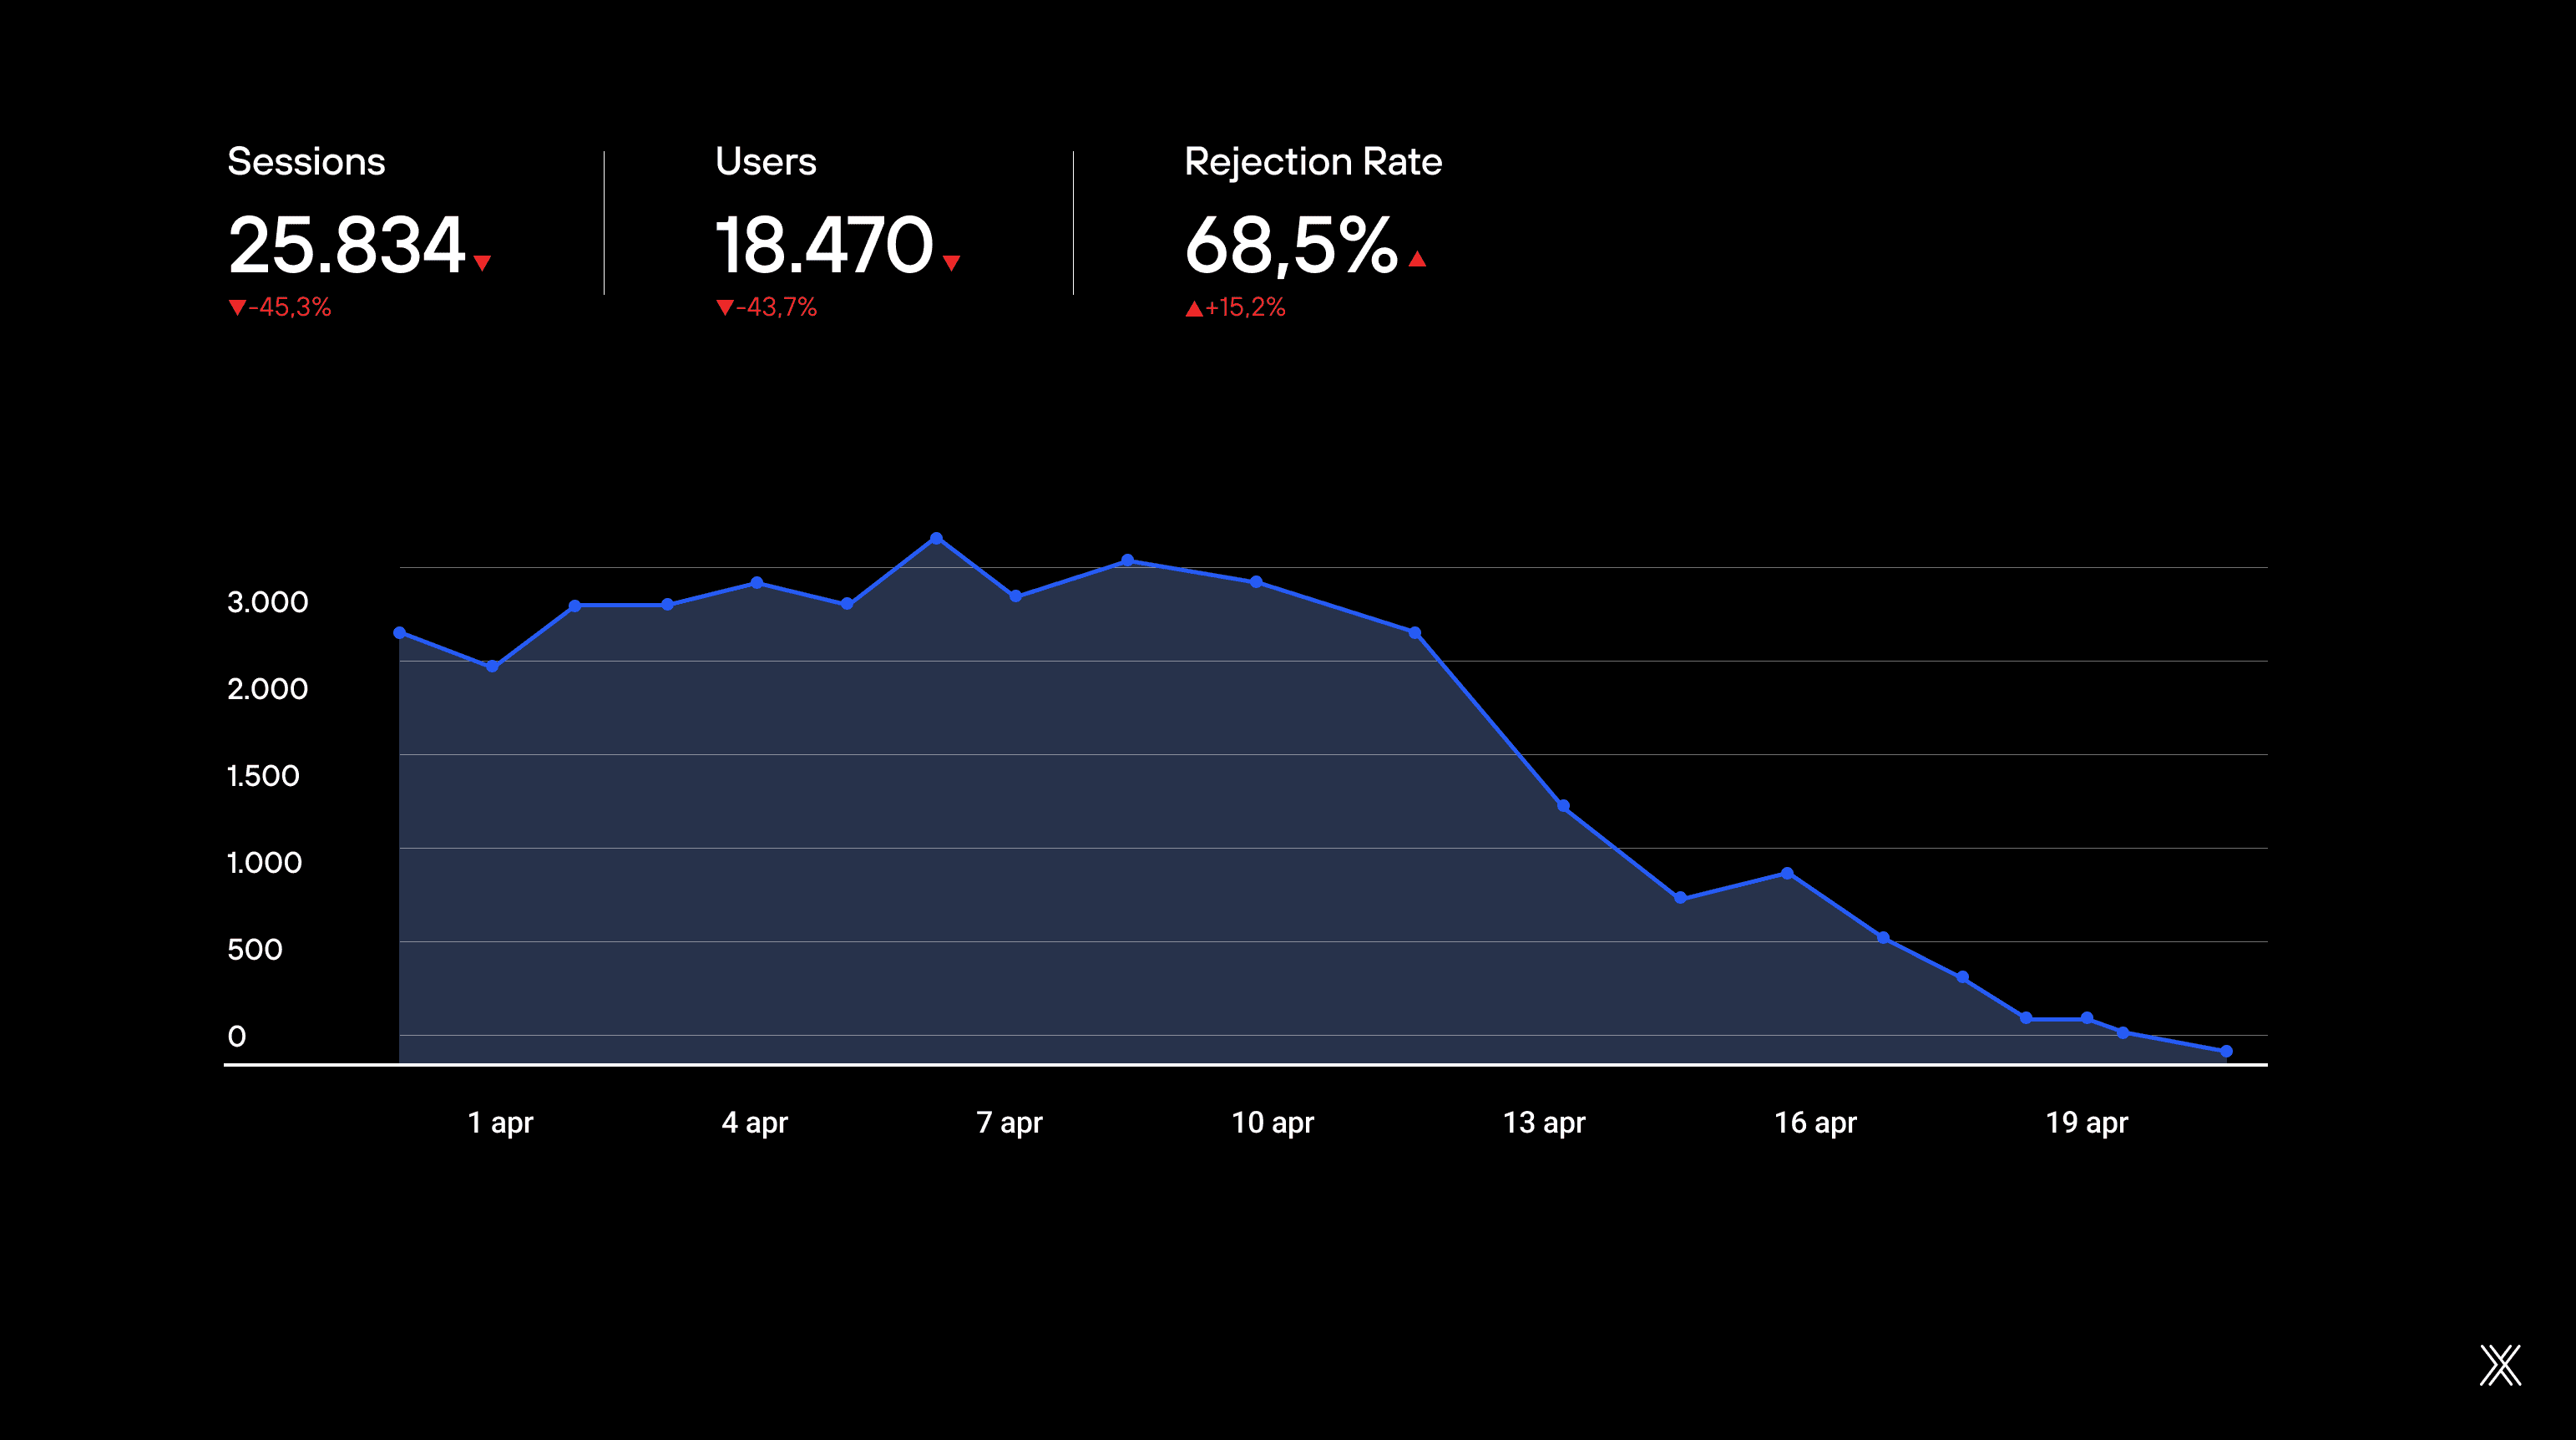Screen dimensions: 2576x1440
Task: Click the data point above 16 apr
Action: click(1787, 873)
